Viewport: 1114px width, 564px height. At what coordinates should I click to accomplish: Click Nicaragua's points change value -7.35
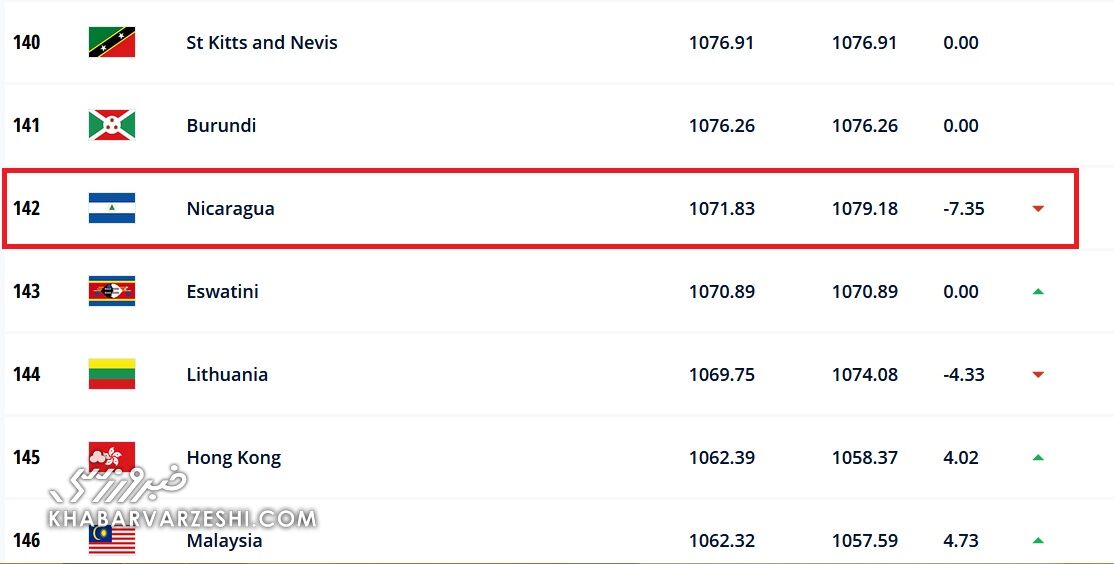click(x=963, y=209)
